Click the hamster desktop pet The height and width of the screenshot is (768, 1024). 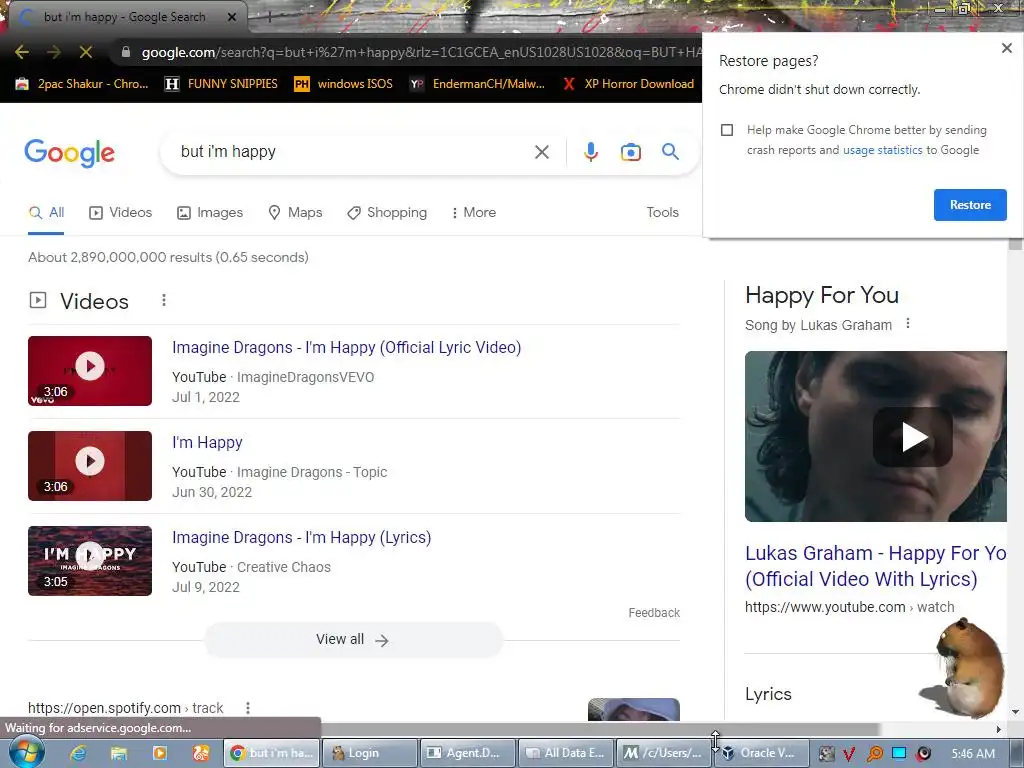pos(964,669)
